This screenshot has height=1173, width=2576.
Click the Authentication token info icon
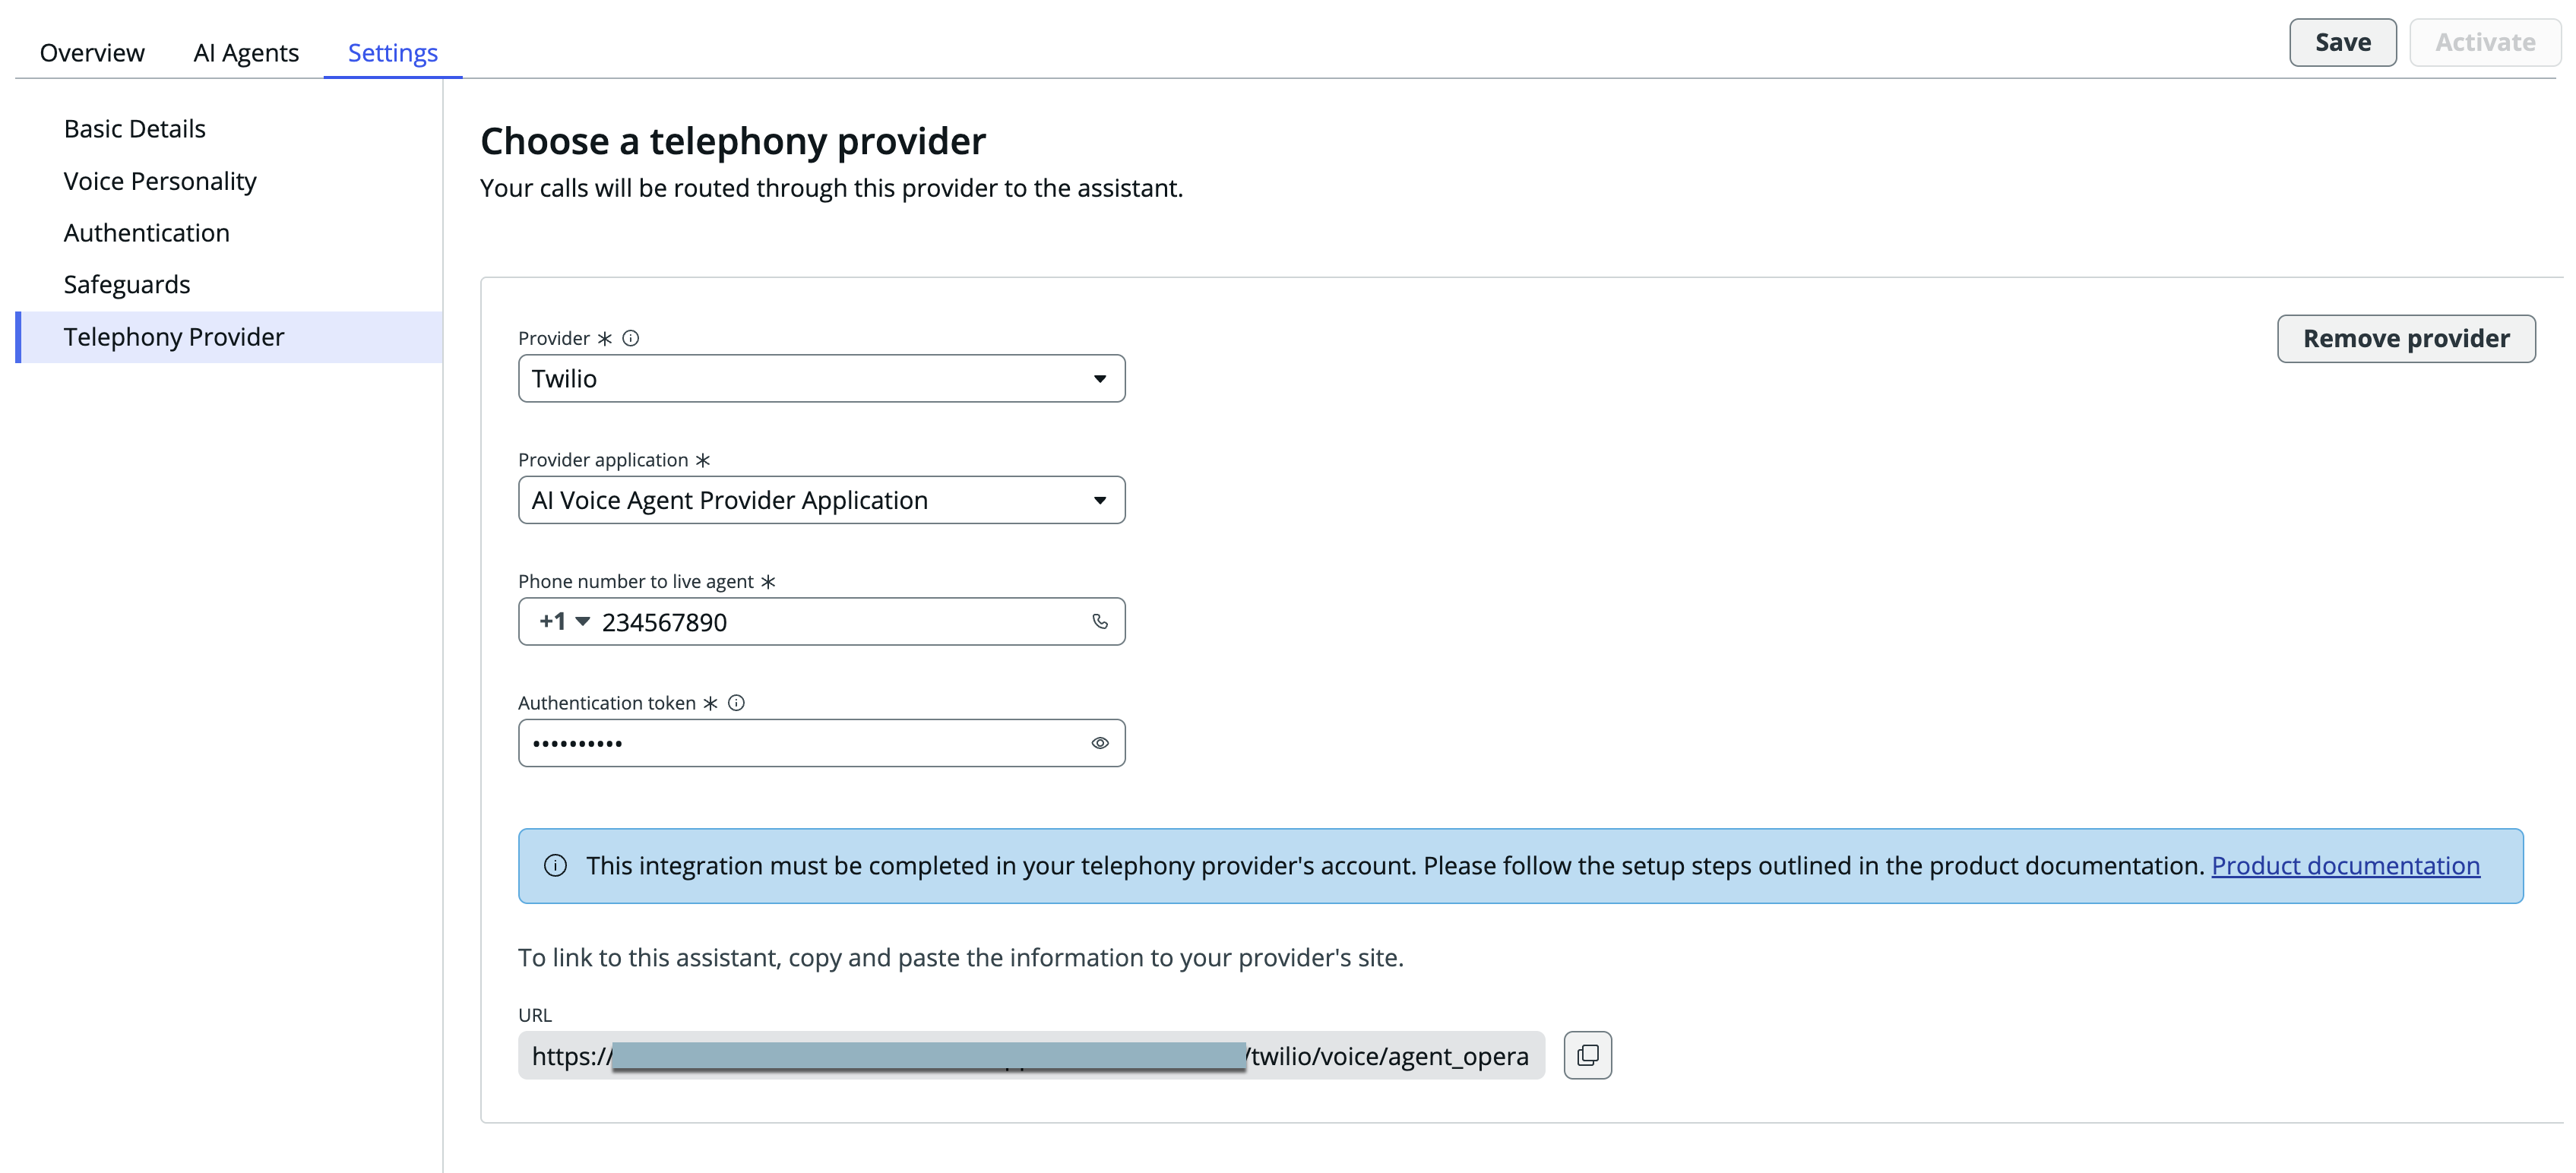click(736, 703)
